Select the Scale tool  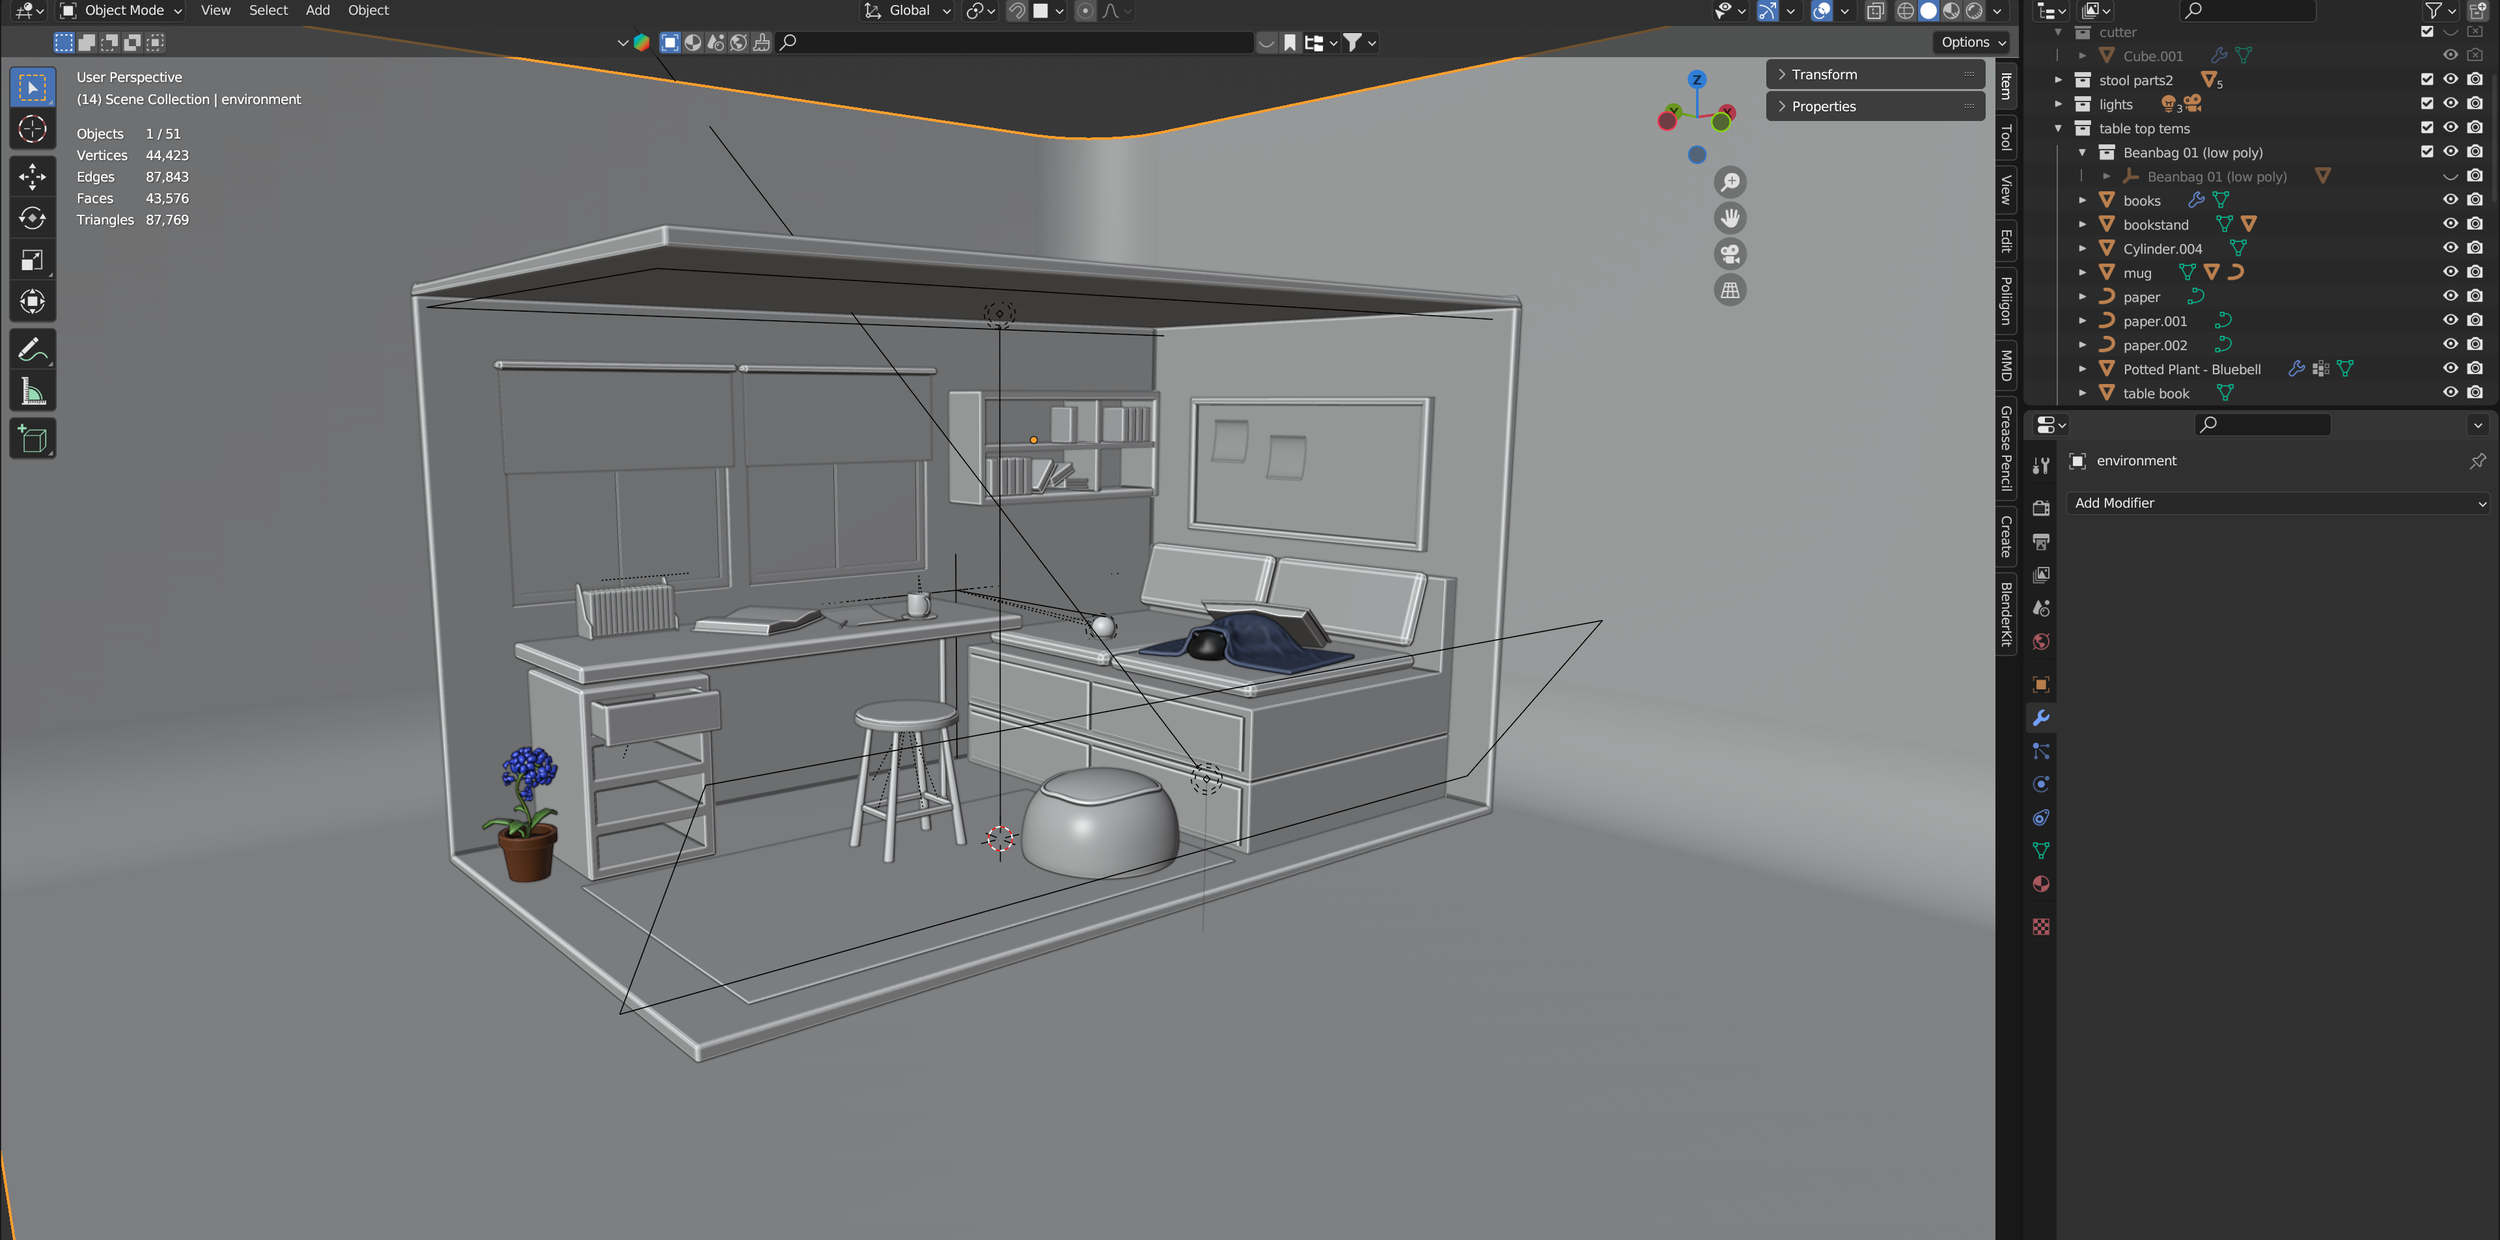point(32,261)
